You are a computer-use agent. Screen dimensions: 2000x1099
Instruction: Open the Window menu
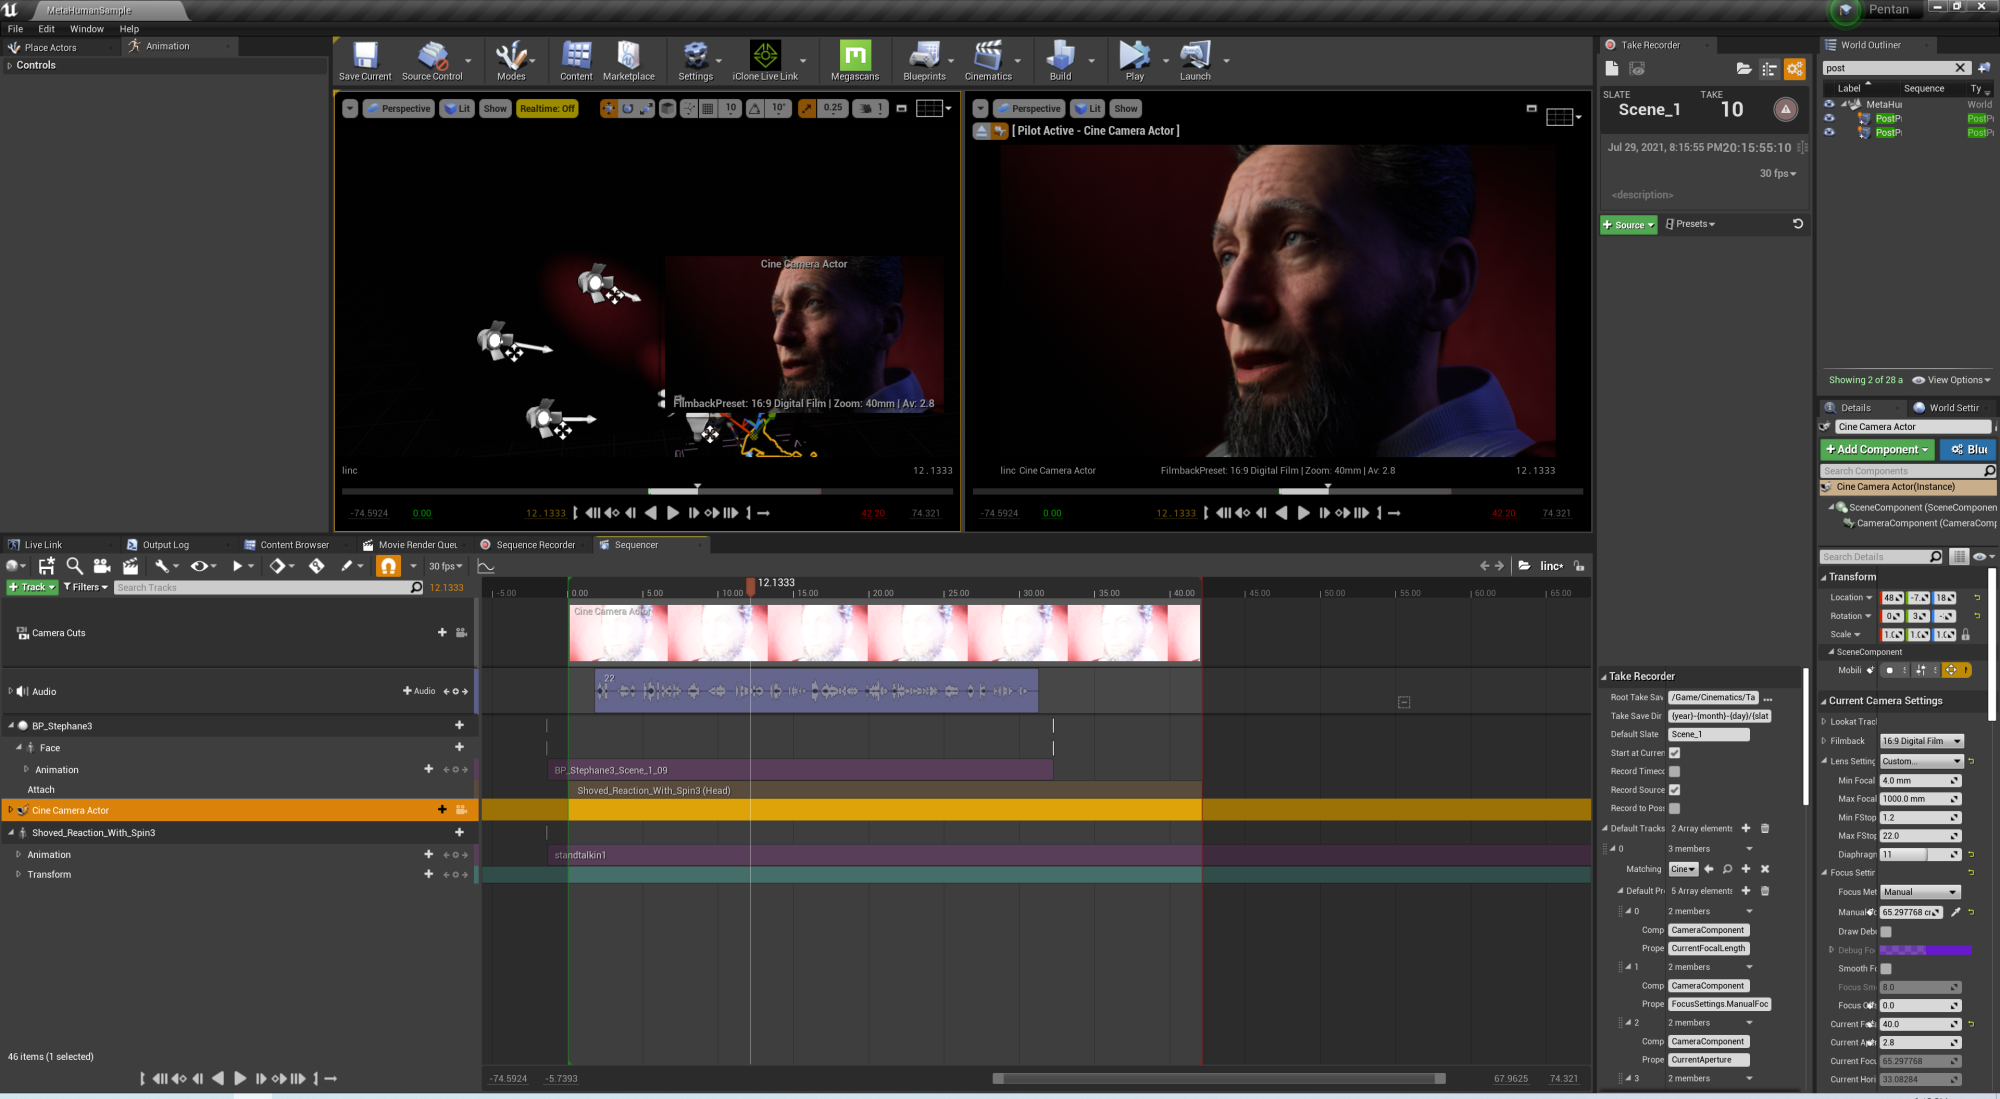click(x=86, y=29)
